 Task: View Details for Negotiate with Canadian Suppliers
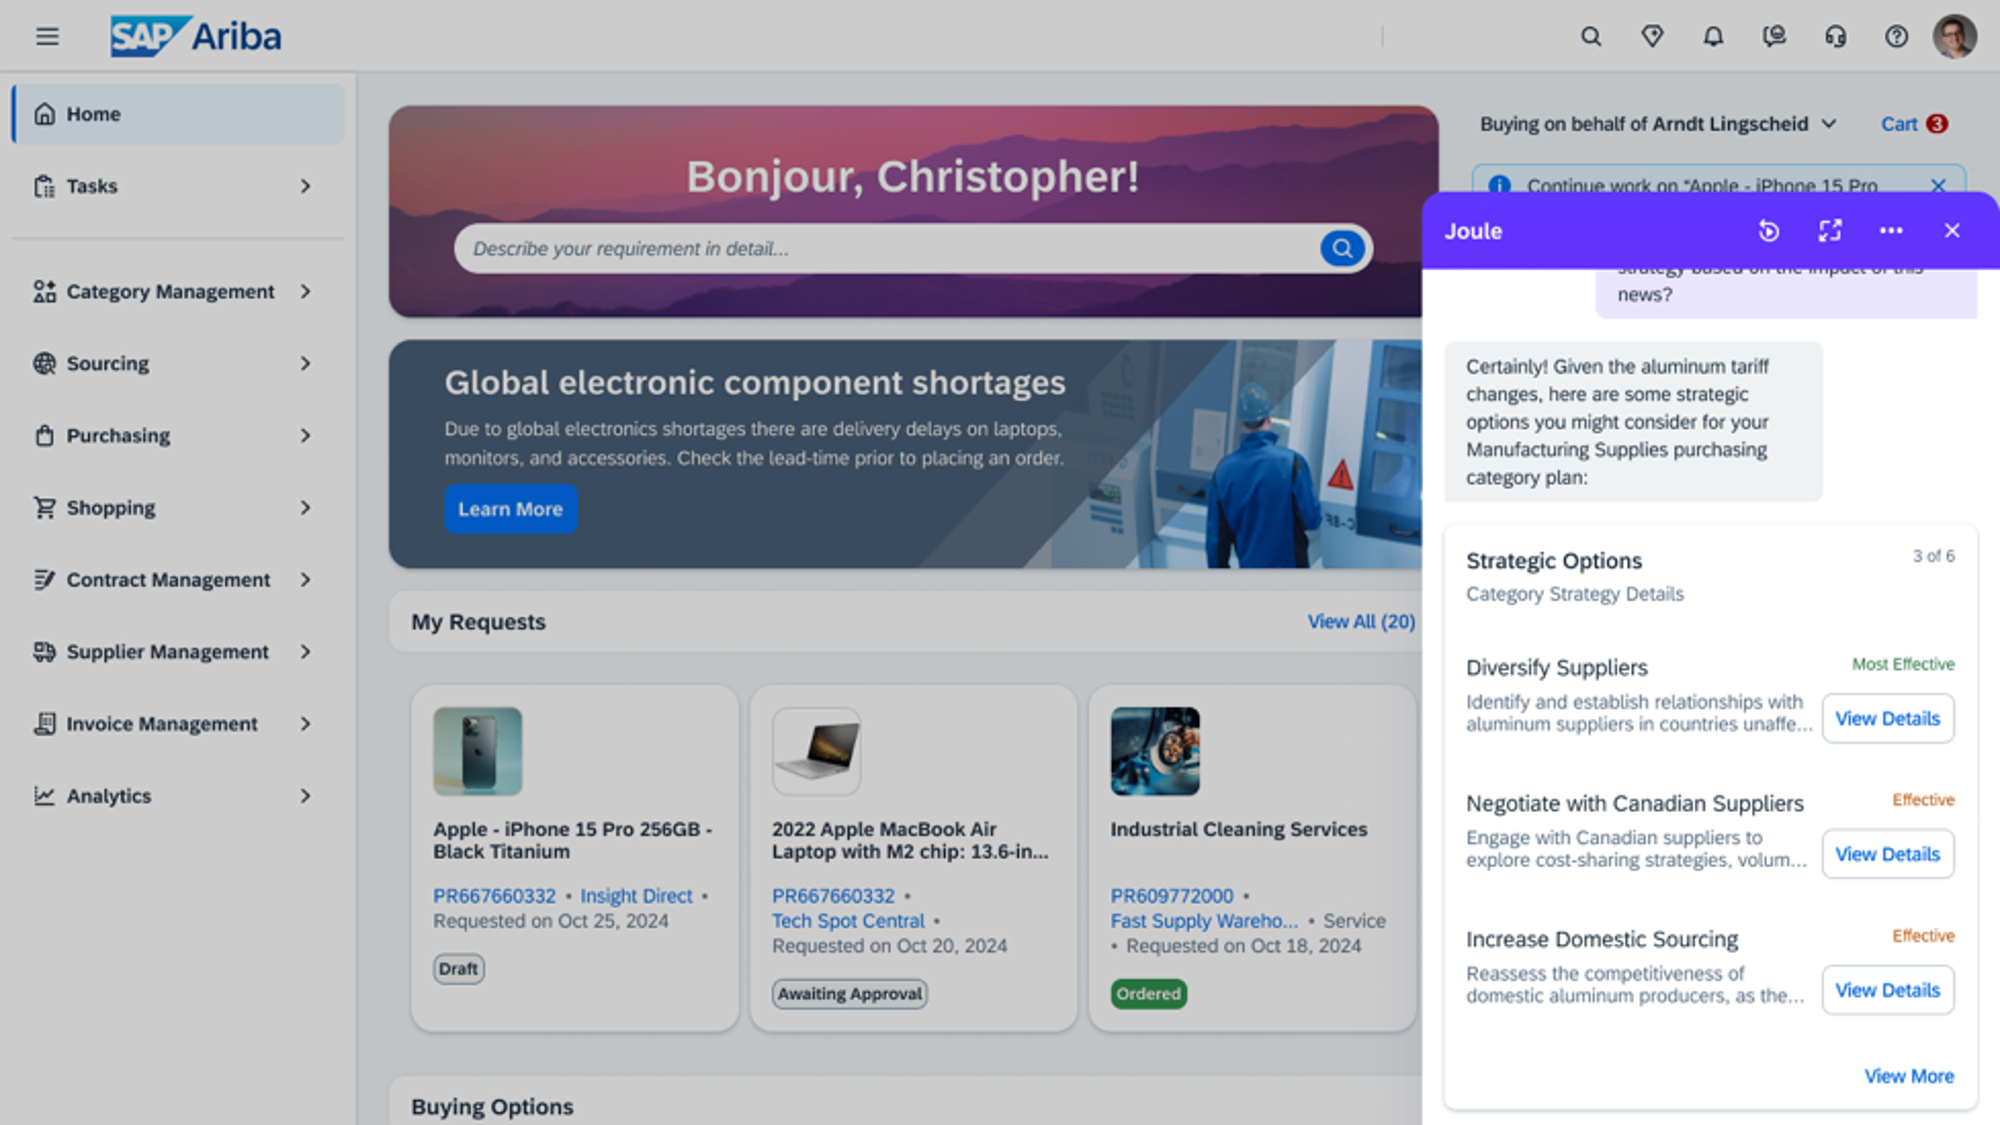coord(1887,854)
